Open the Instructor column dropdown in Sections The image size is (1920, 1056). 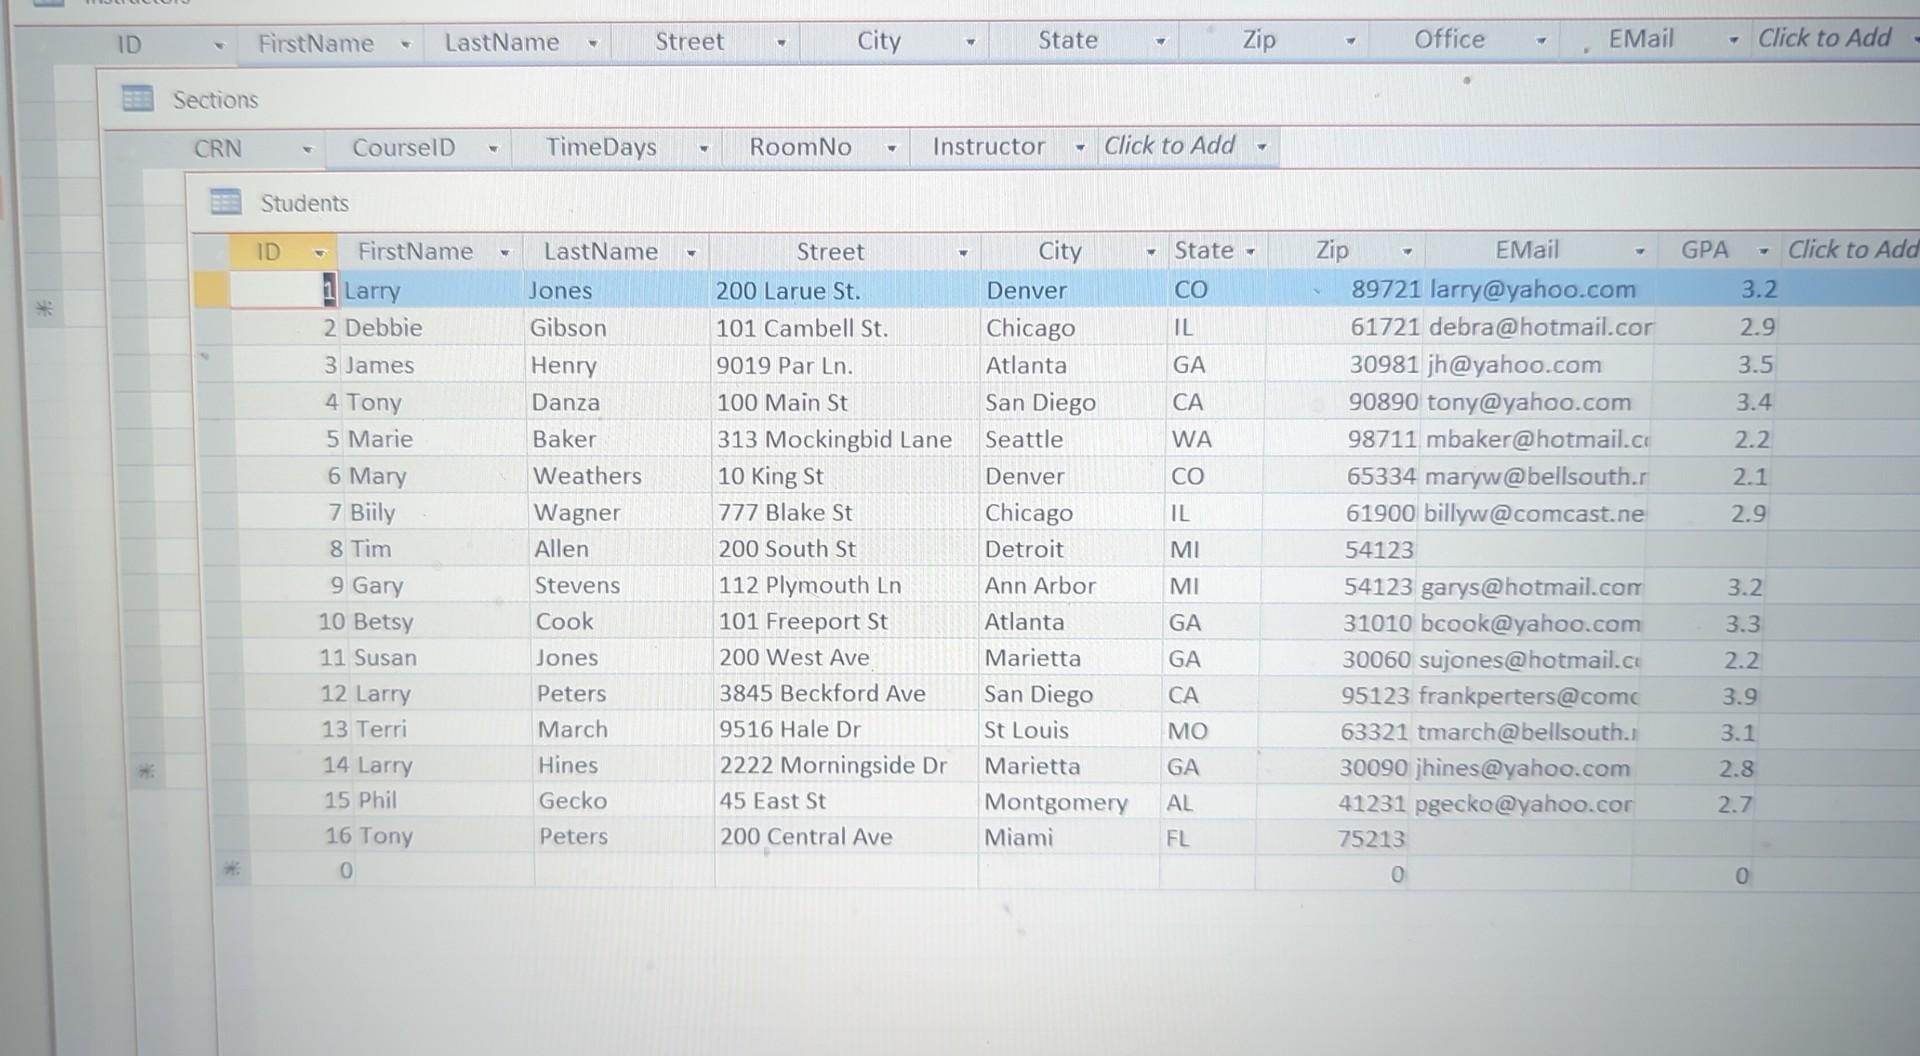click(1080, 146)
